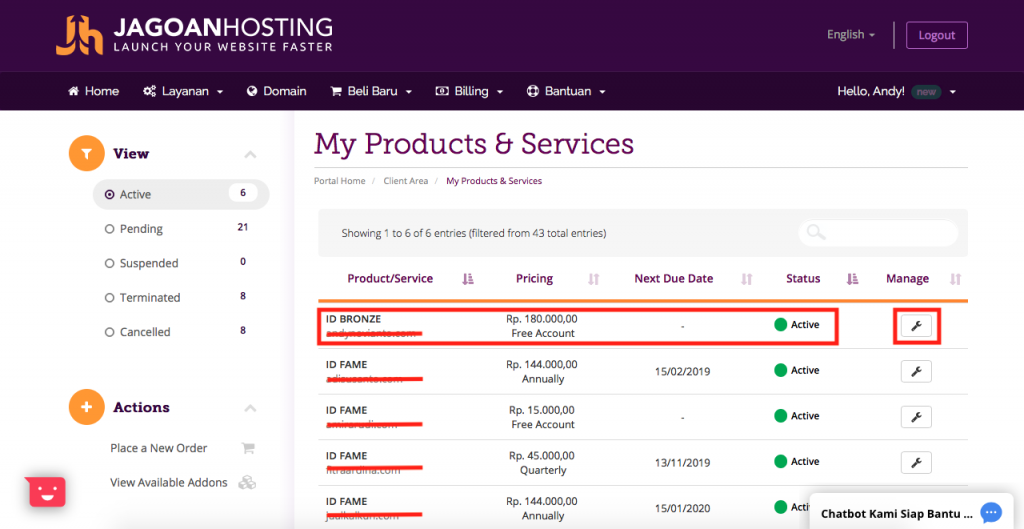Click manage wrench for Quarterly ID FAME row
This screenshot has width=1024, height=529.
click(916, 462)
